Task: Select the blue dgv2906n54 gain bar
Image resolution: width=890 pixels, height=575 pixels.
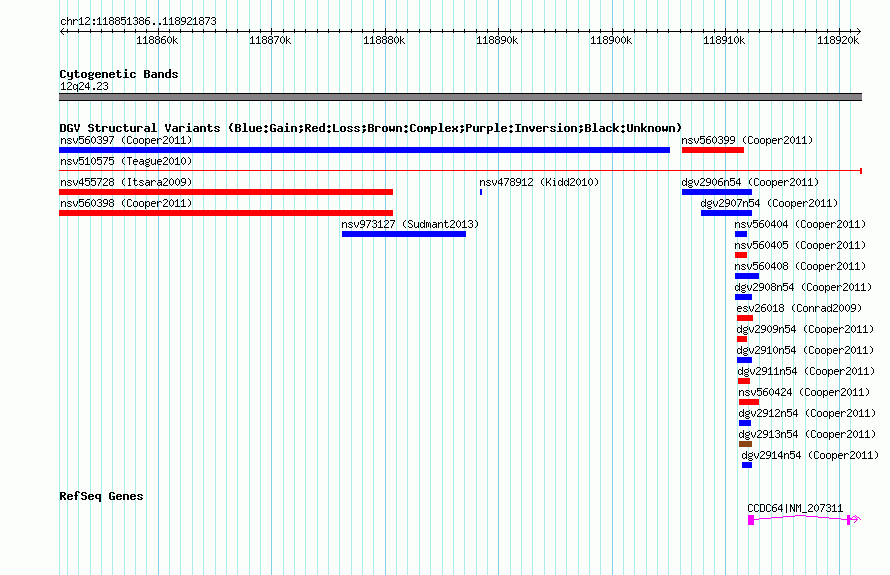Action: pyautogui.click(x=717, y=192)
